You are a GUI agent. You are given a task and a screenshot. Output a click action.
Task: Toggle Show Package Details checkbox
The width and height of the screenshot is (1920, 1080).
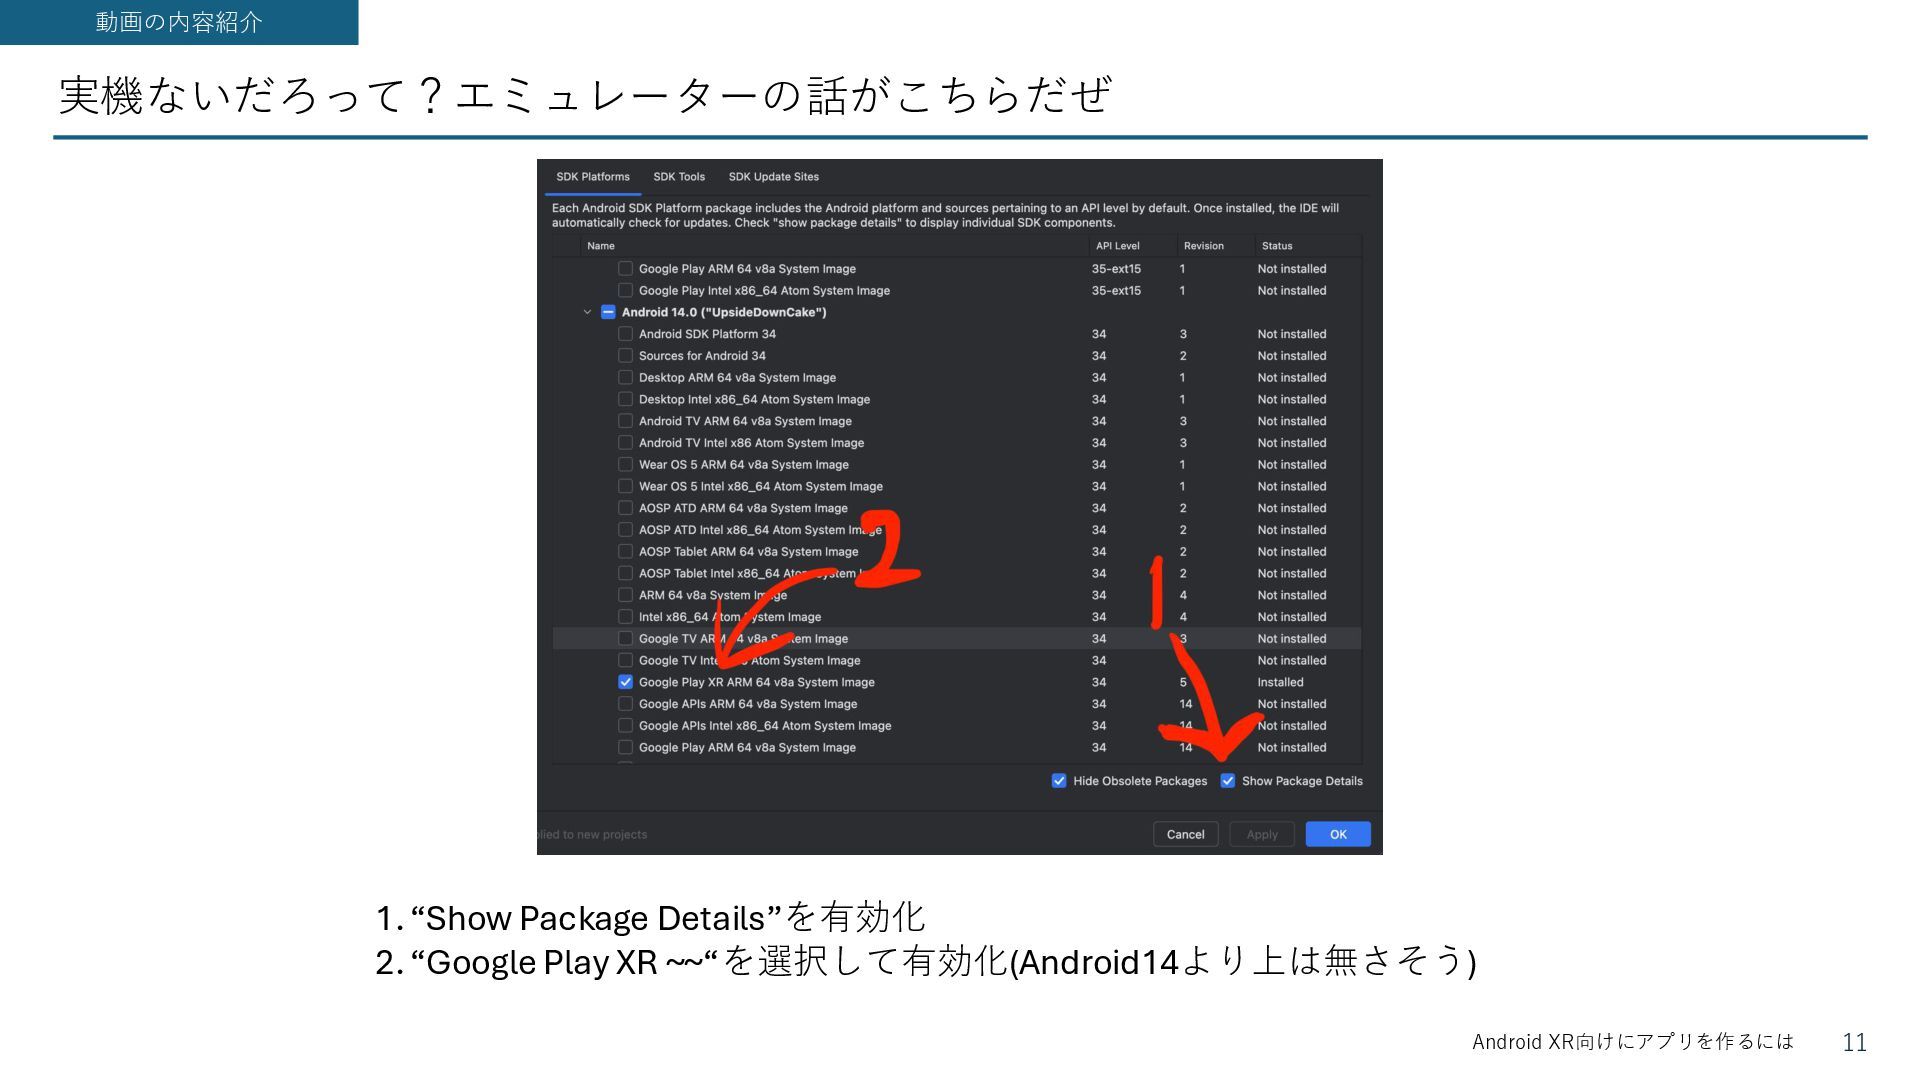coord(1228,781)
